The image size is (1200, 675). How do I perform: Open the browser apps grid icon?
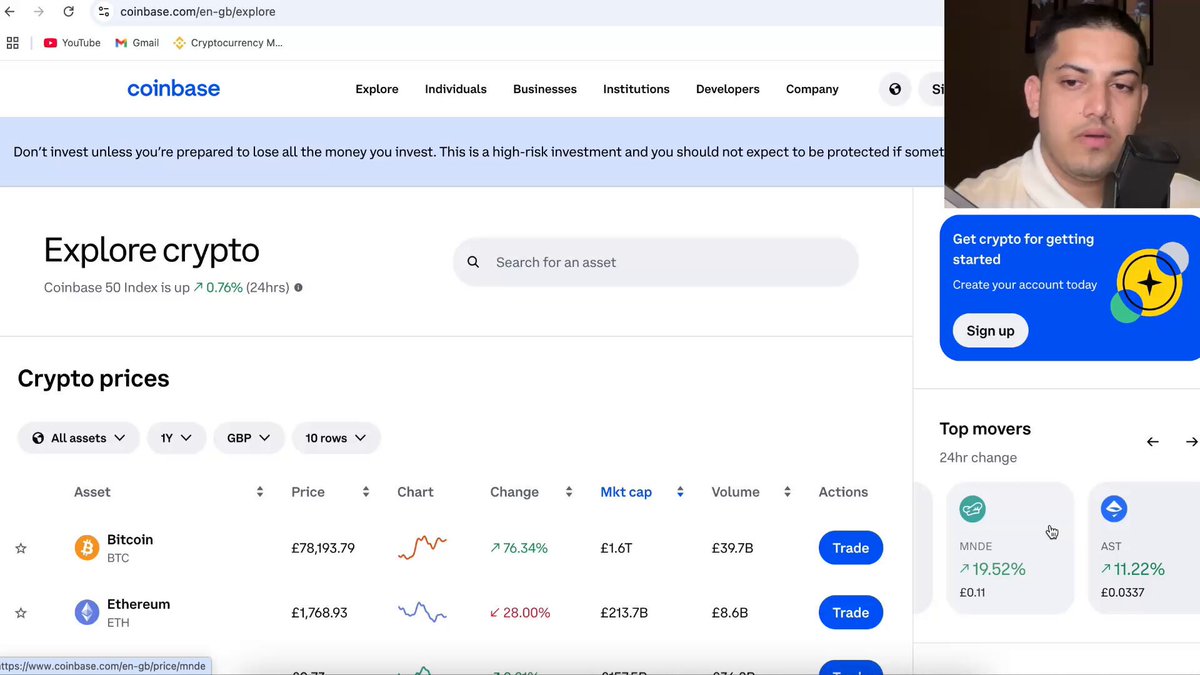tap(13, 43)
